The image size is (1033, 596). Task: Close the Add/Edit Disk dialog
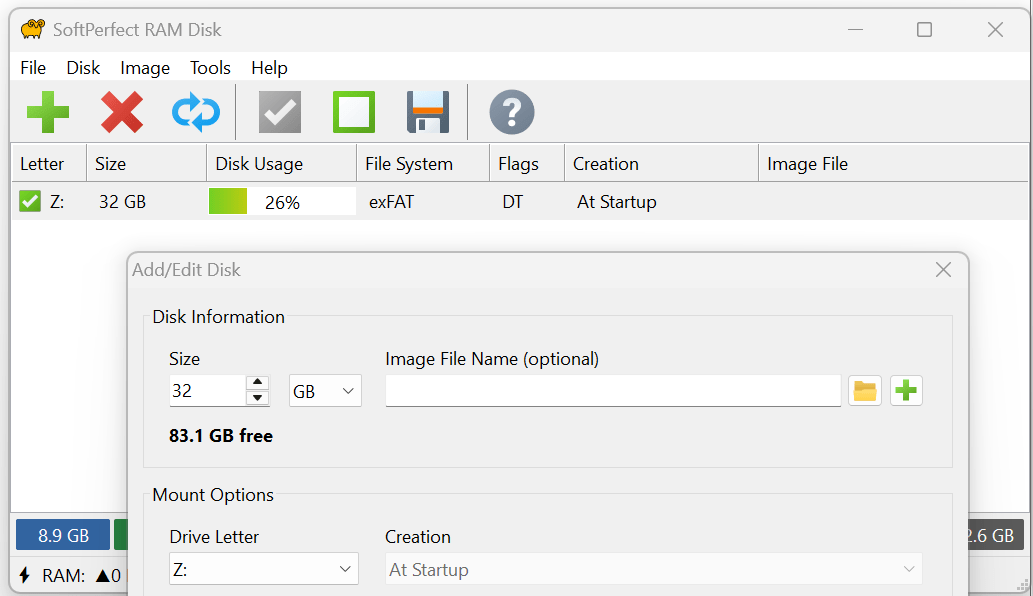(943, 269)
